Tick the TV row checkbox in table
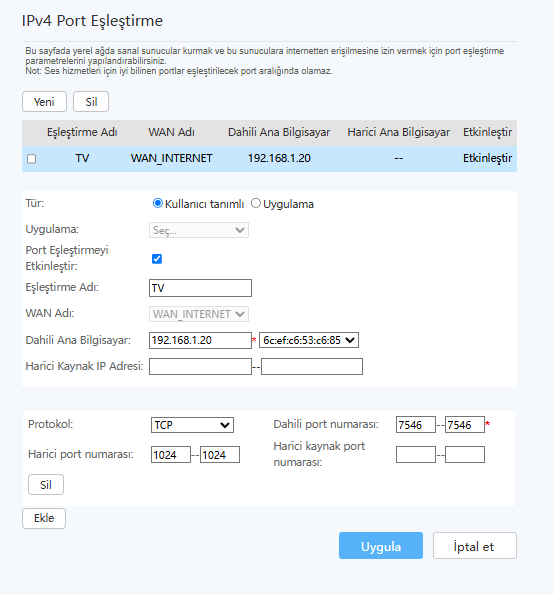 tap(31, 159)
